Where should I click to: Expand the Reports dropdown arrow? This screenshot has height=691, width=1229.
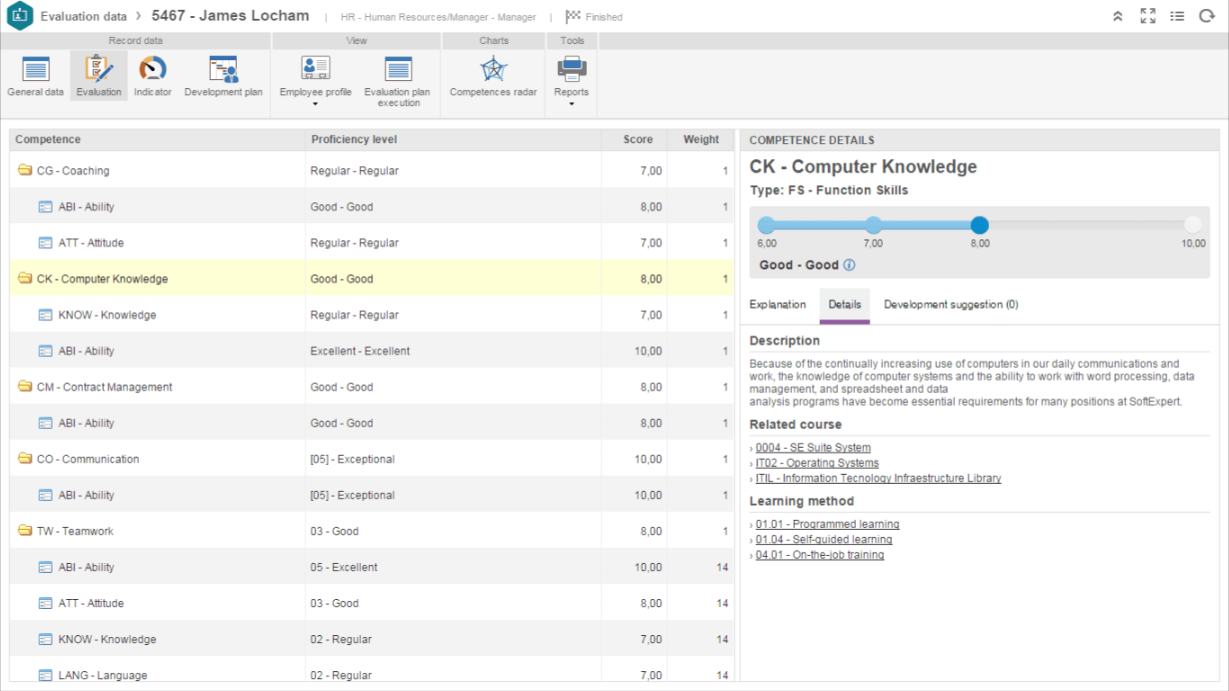click(x=571, y=104)
